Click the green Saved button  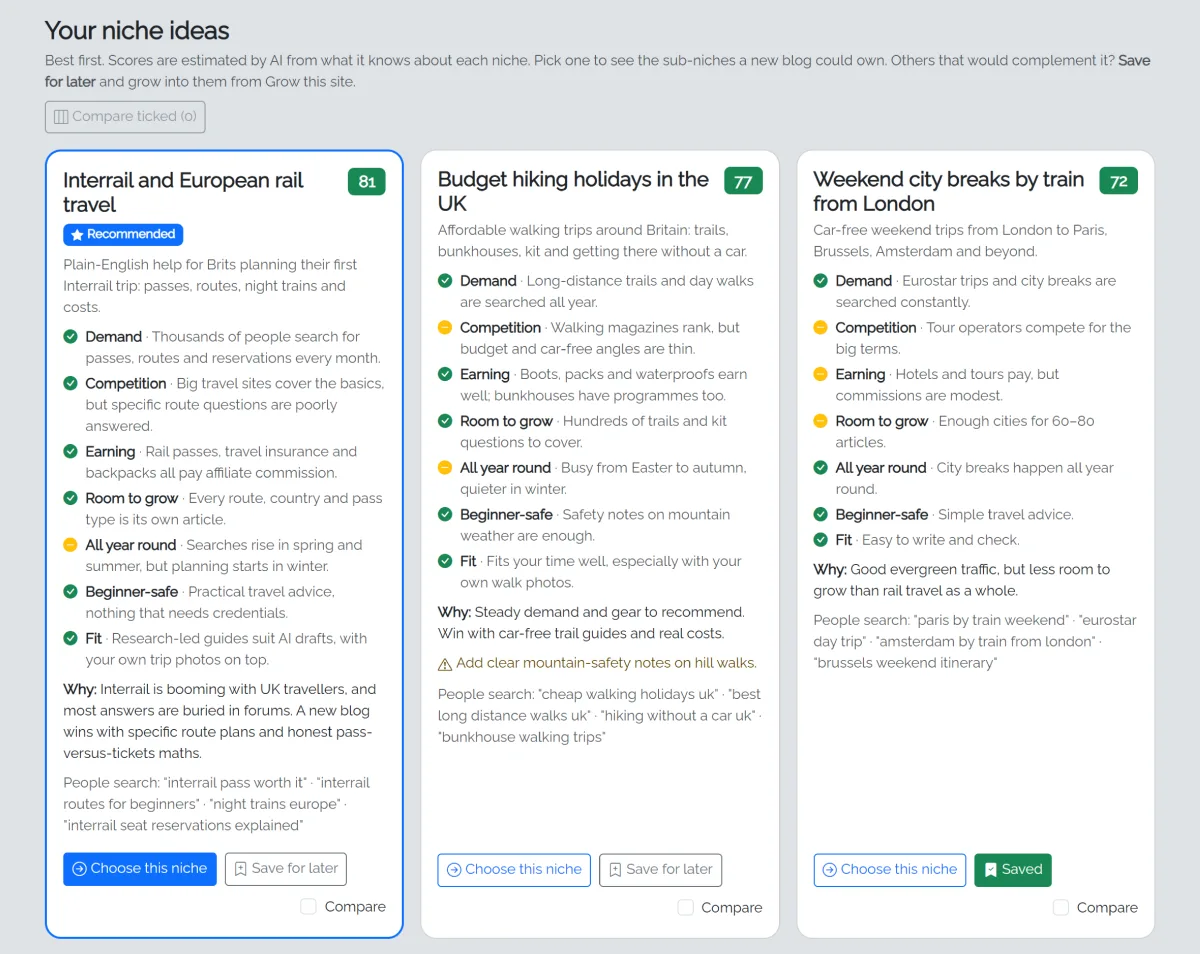click(1012, 869)
